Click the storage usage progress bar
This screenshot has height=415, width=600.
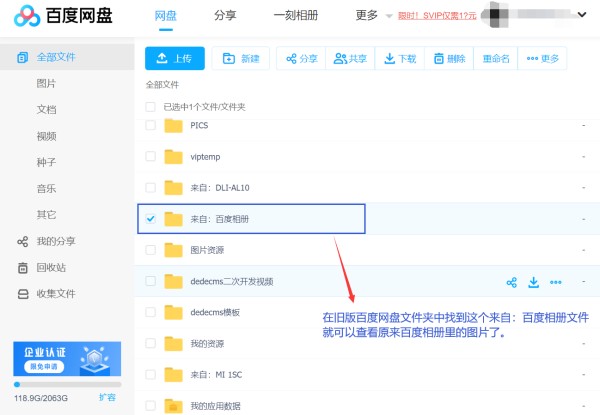68,384
